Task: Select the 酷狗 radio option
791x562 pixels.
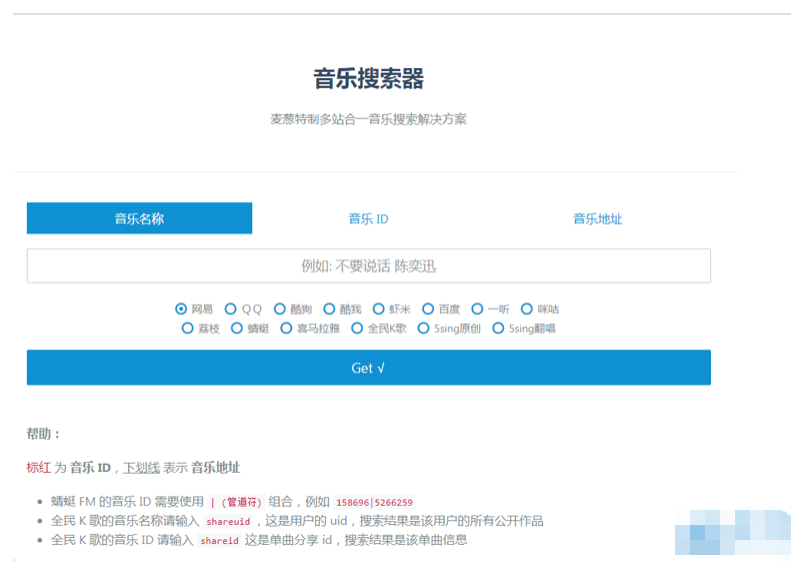Action: pos(280,309)
